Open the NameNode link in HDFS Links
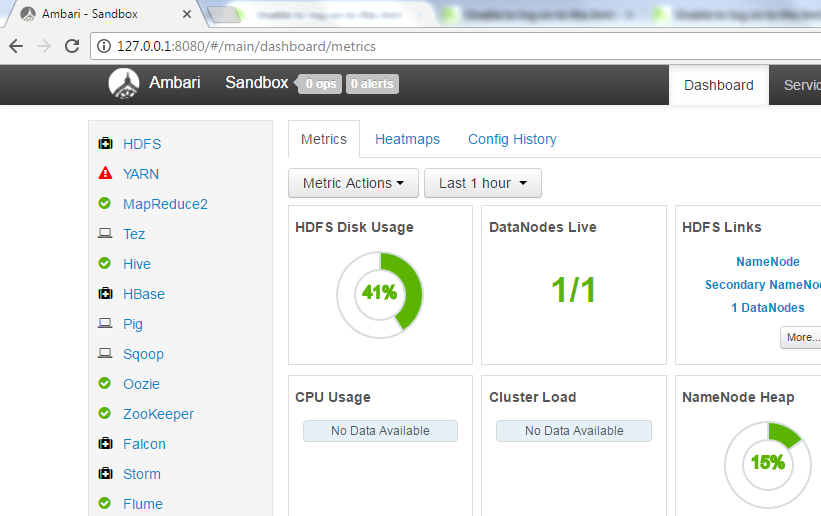This screenshot has height=516, width=821. (768, 261)
